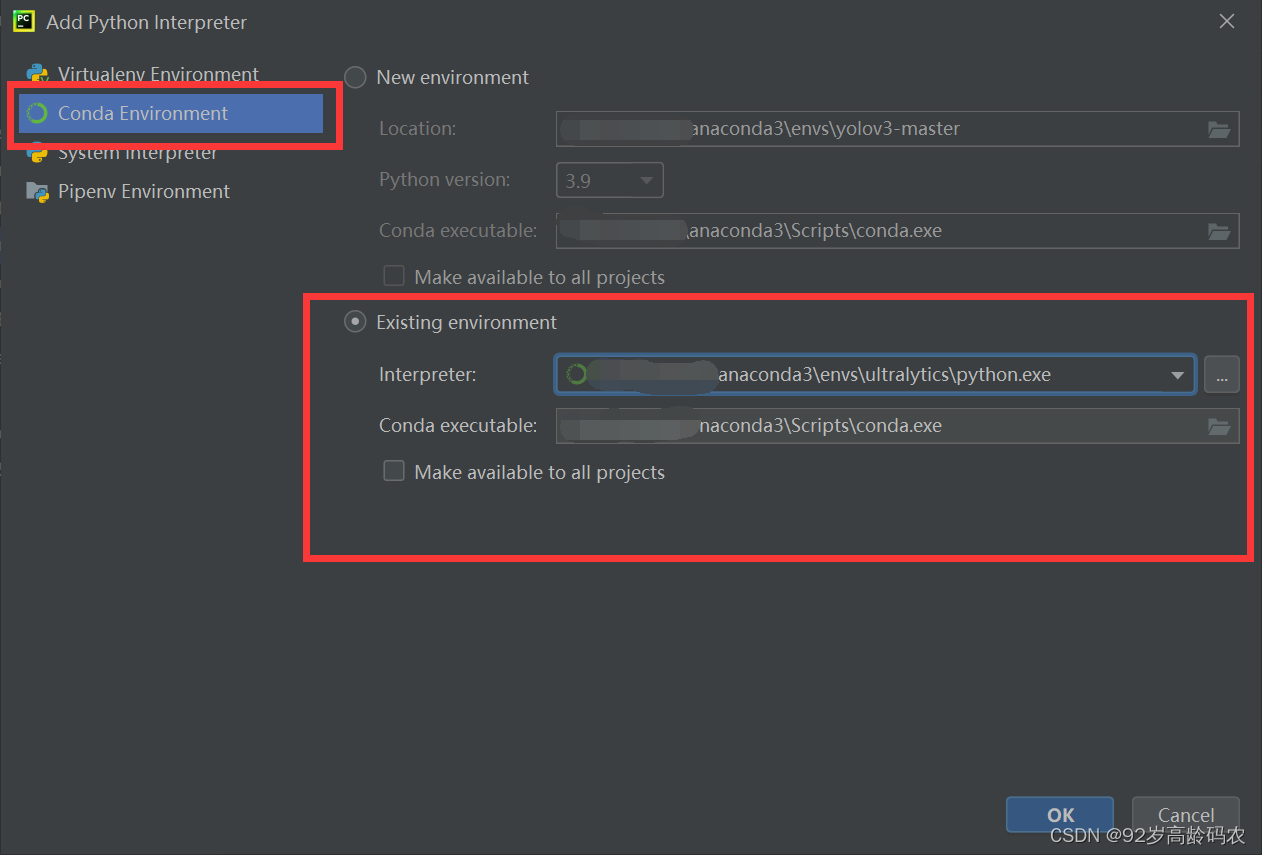Expand the Interpreter path dropdown
The width and height of the screenshot is (1262, 855).
[x=1177, y=374]
